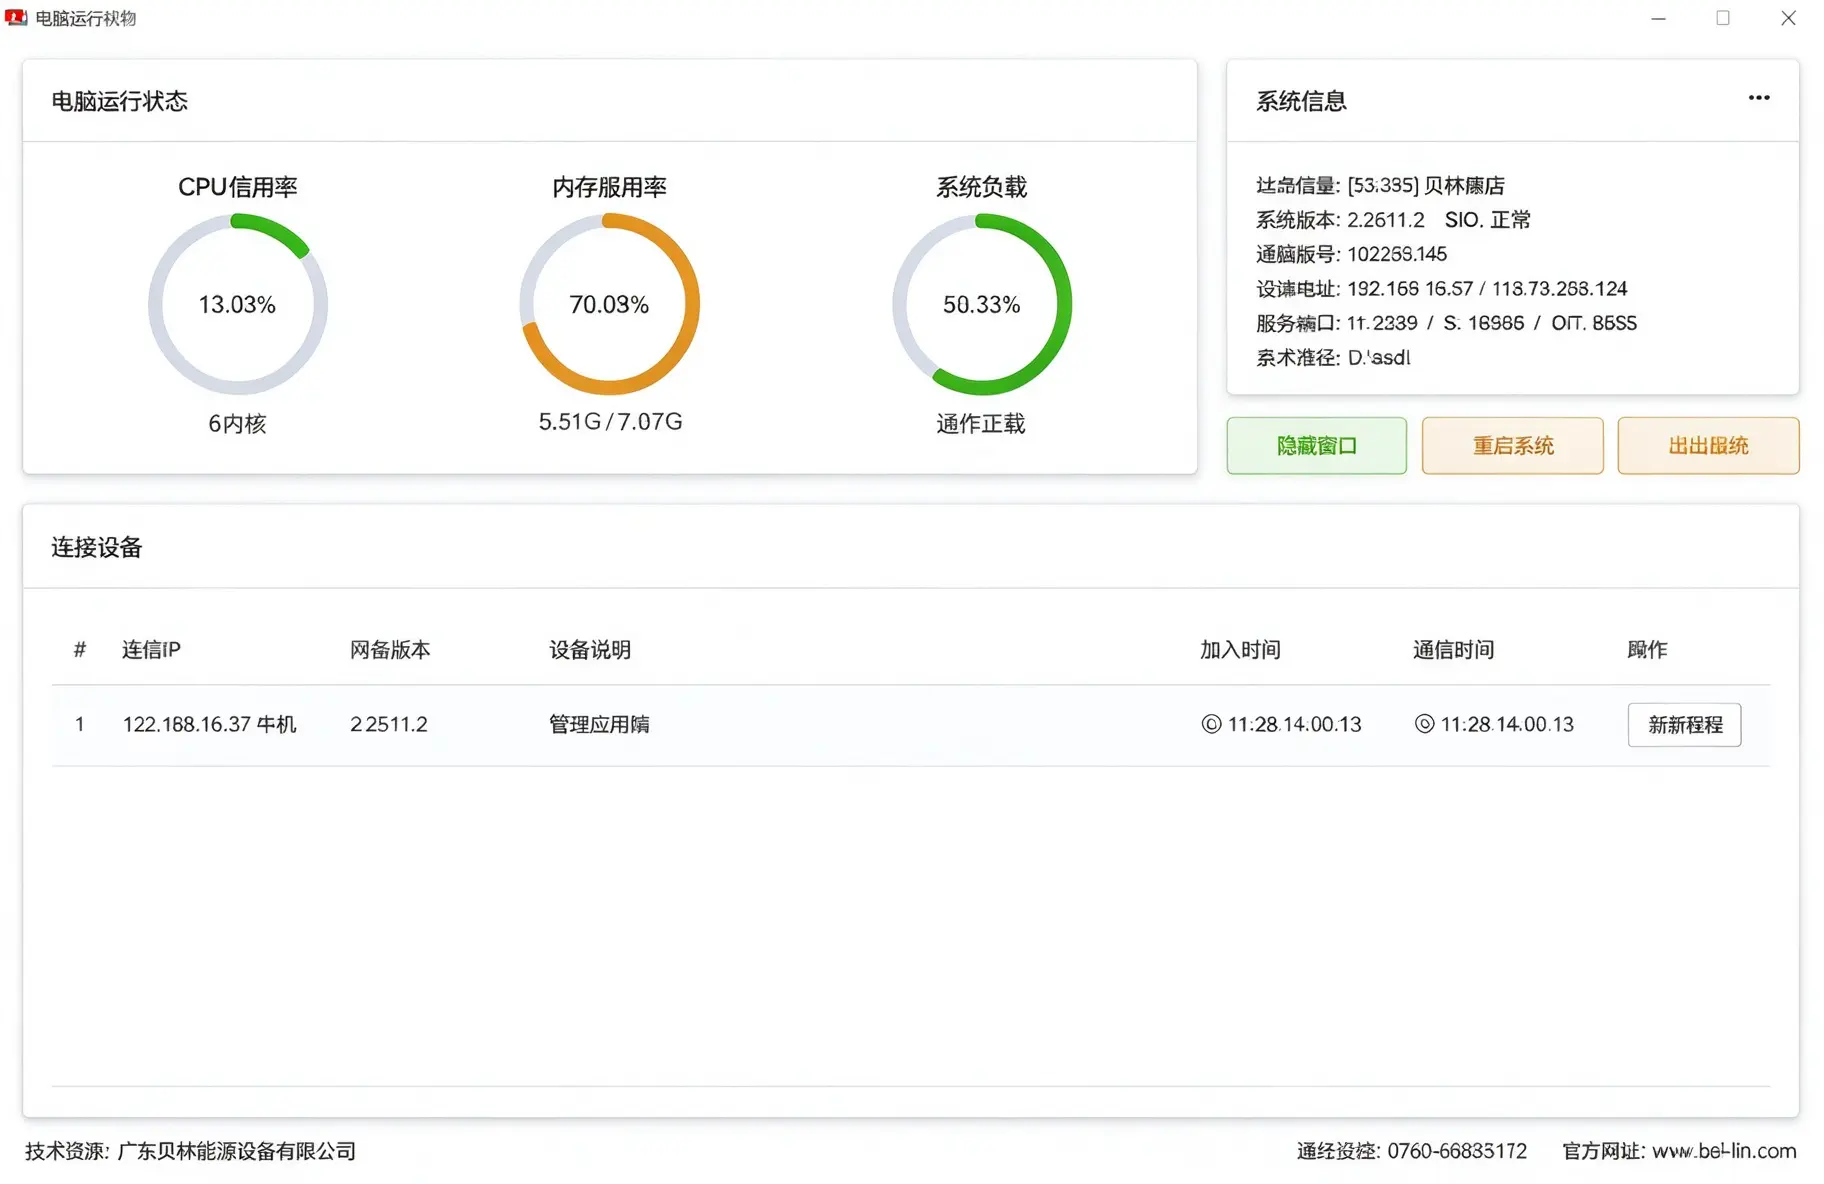Click the 6内核 label under CPU ring

(x=237, y=424)
